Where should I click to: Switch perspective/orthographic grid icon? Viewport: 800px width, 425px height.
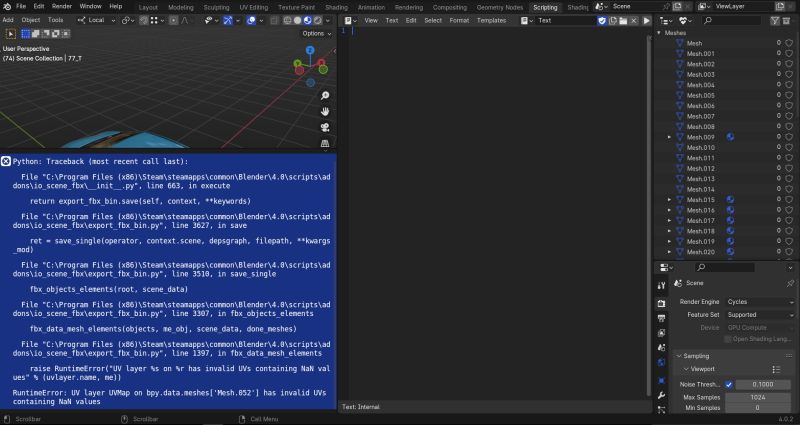(x=325, y=143)
